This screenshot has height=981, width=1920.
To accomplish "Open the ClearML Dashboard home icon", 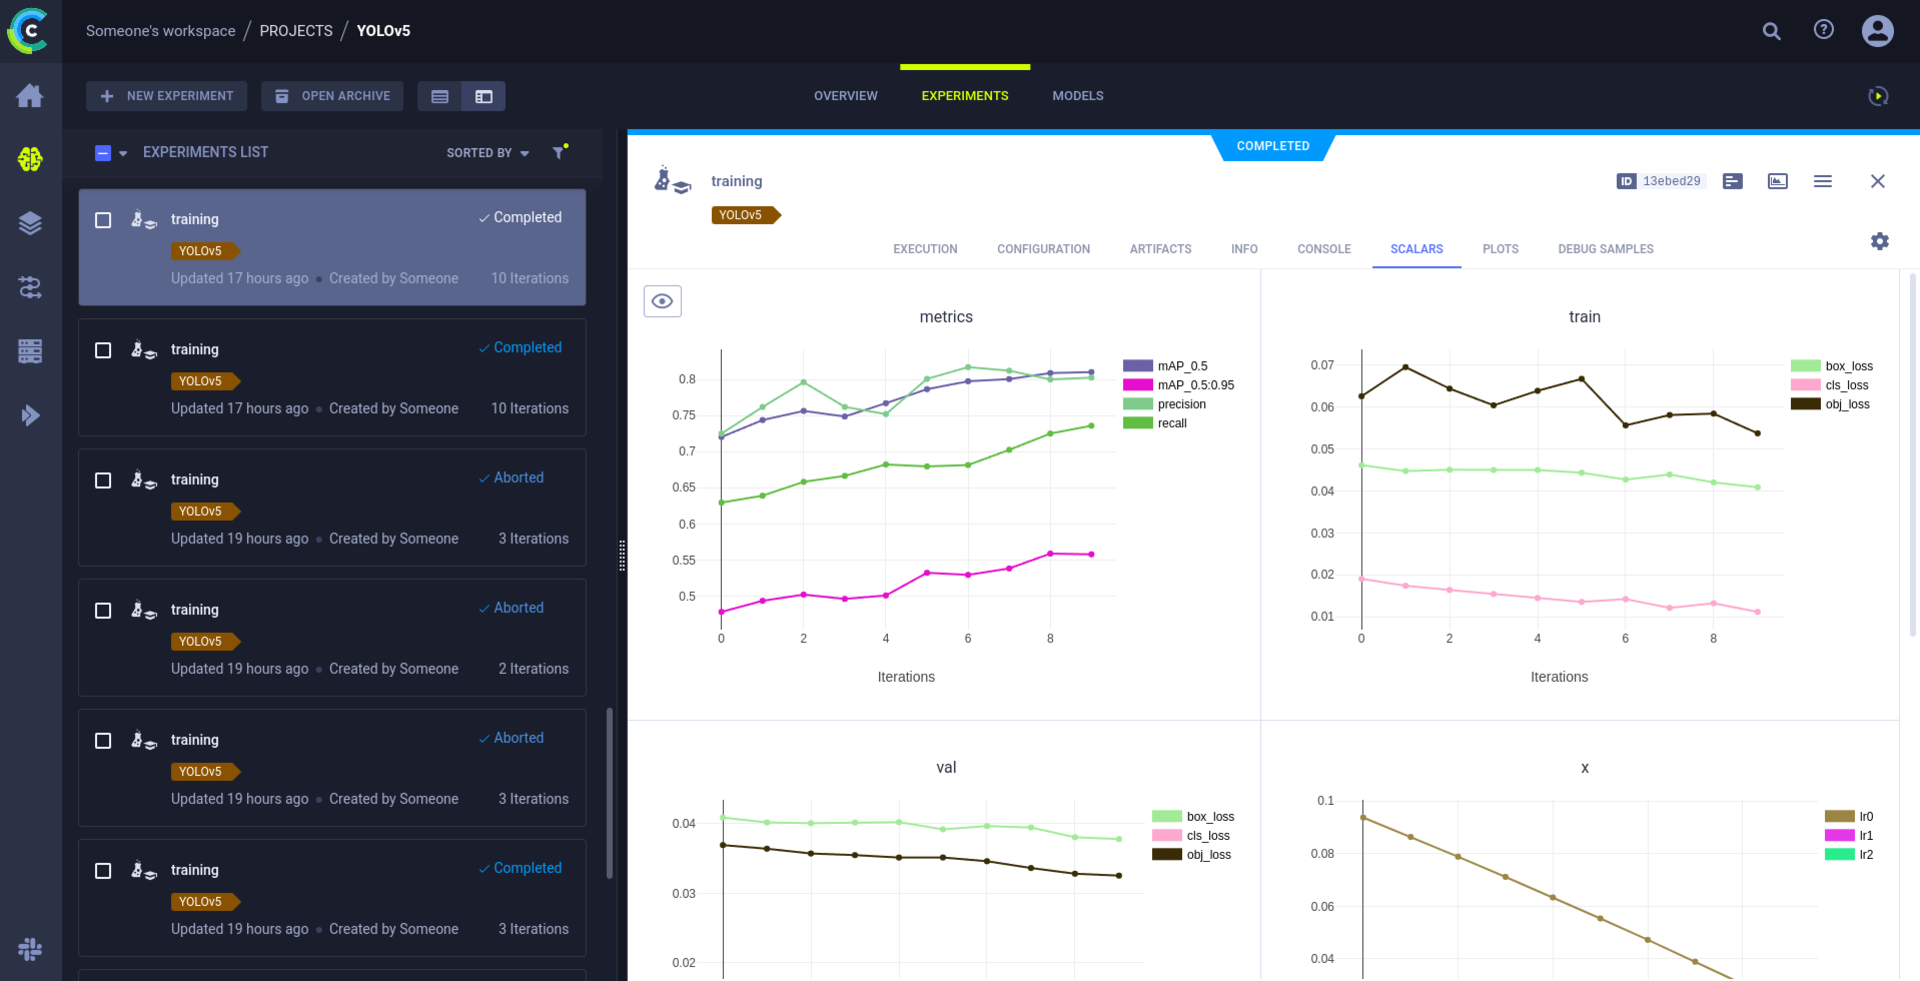I will pos(30,95).
